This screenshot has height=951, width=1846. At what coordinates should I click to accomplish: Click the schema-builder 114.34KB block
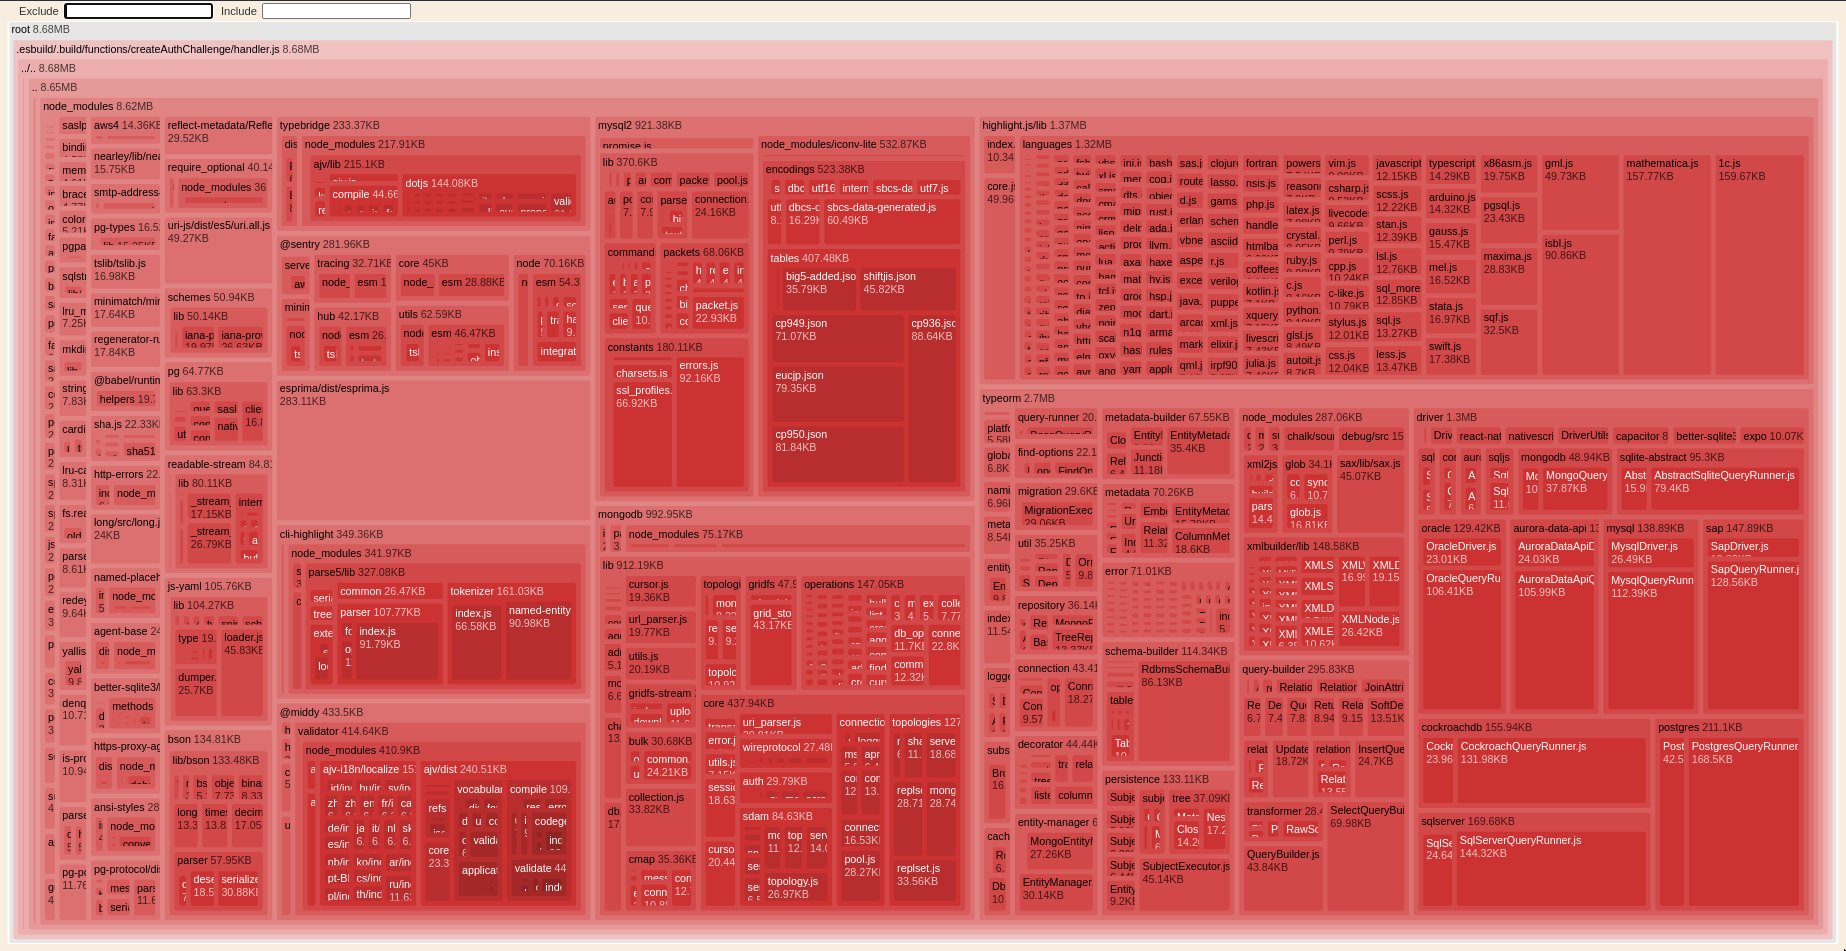1168,651
